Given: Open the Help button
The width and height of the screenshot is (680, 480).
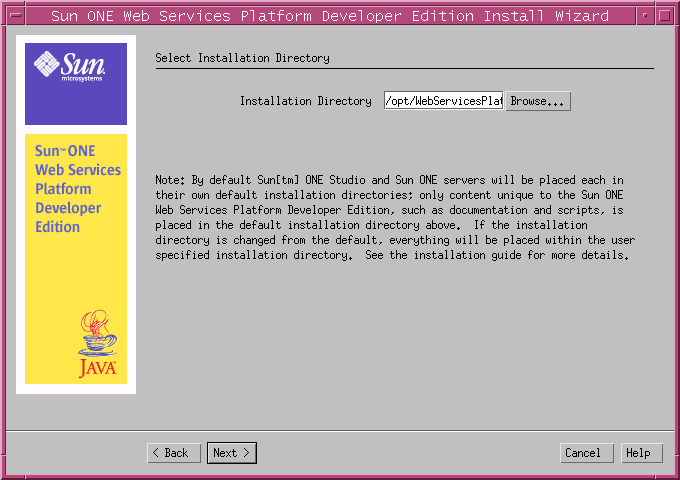Looking at the screenshot, I should (642, 453).
